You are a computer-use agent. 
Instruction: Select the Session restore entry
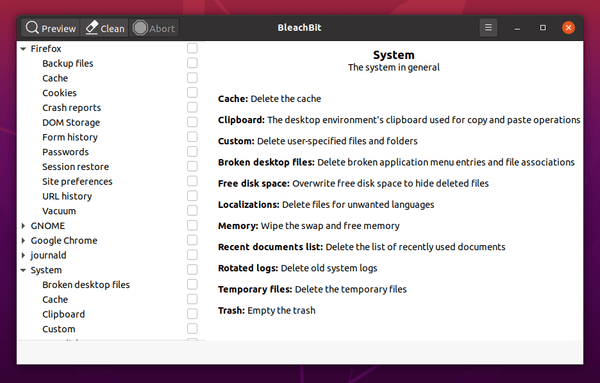click(75, 167)
